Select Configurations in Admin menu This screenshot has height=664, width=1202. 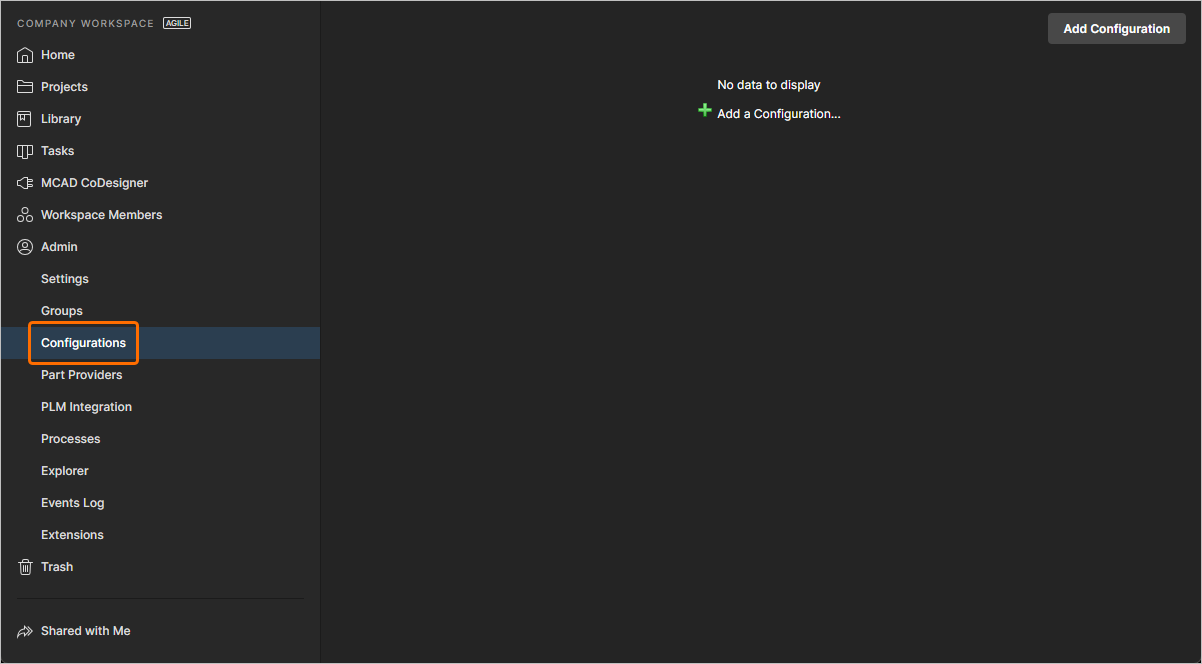pyautogui.click(x=83, y=343)
